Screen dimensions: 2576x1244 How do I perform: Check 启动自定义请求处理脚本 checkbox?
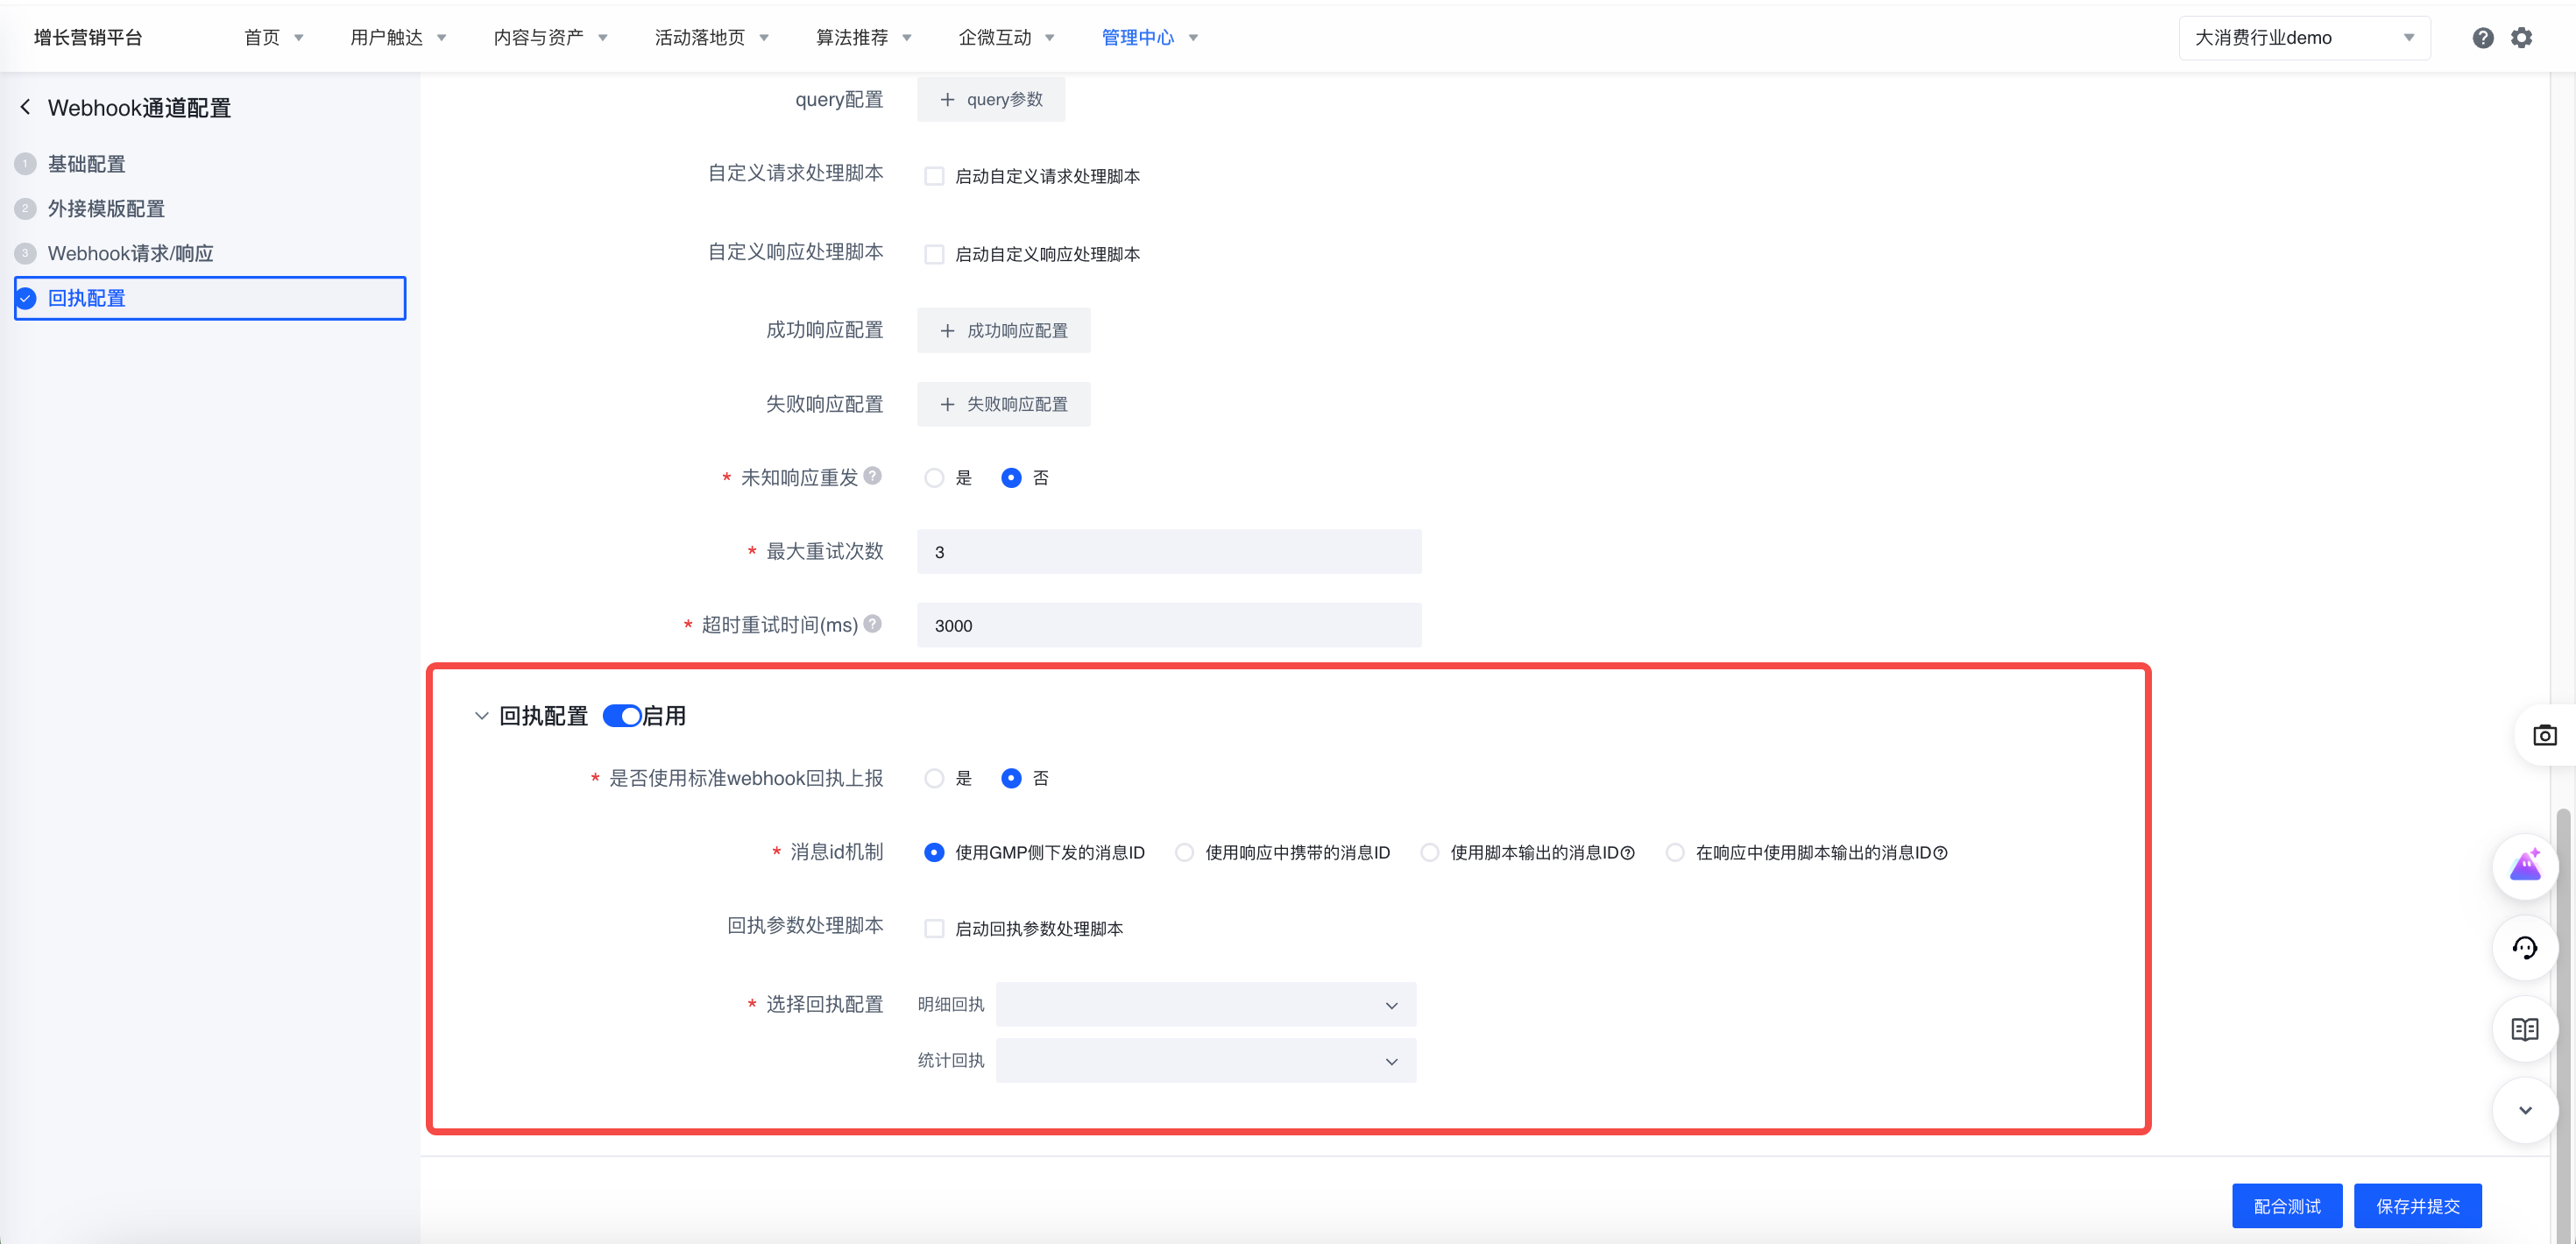(x=934, y=176)
